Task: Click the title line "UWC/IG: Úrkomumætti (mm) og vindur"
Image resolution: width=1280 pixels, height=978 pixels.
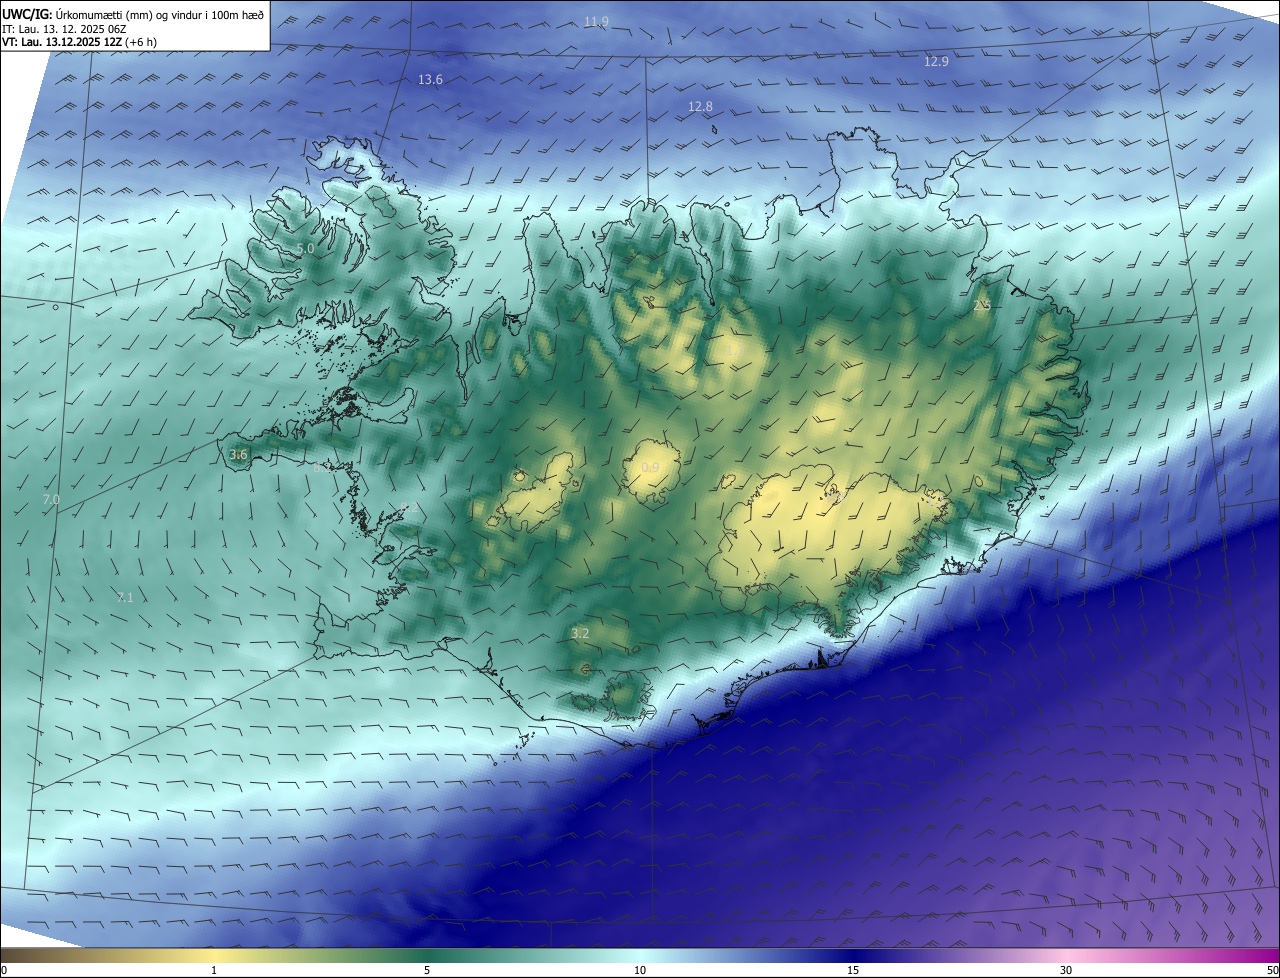Action: (134, 15)
